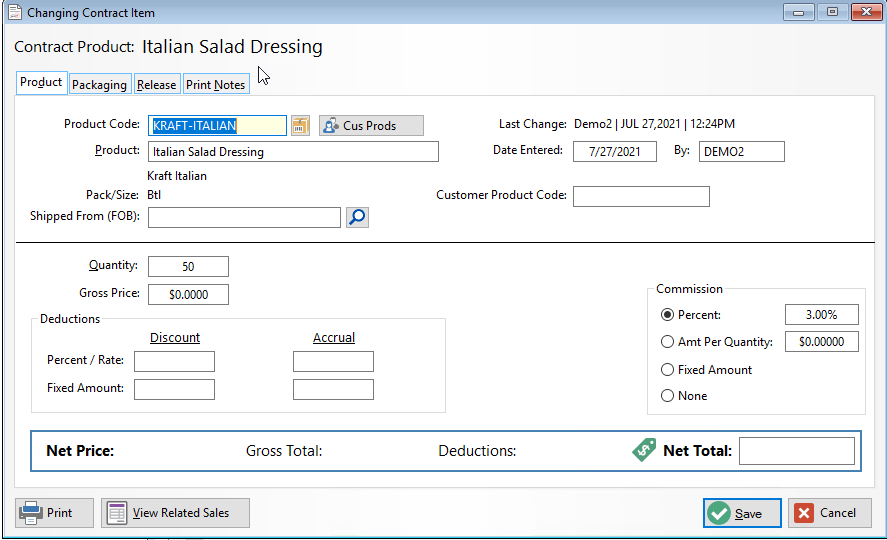Open the Packaging tab
The height and width of the screenshot is (540, 887).
pos(100,85)
